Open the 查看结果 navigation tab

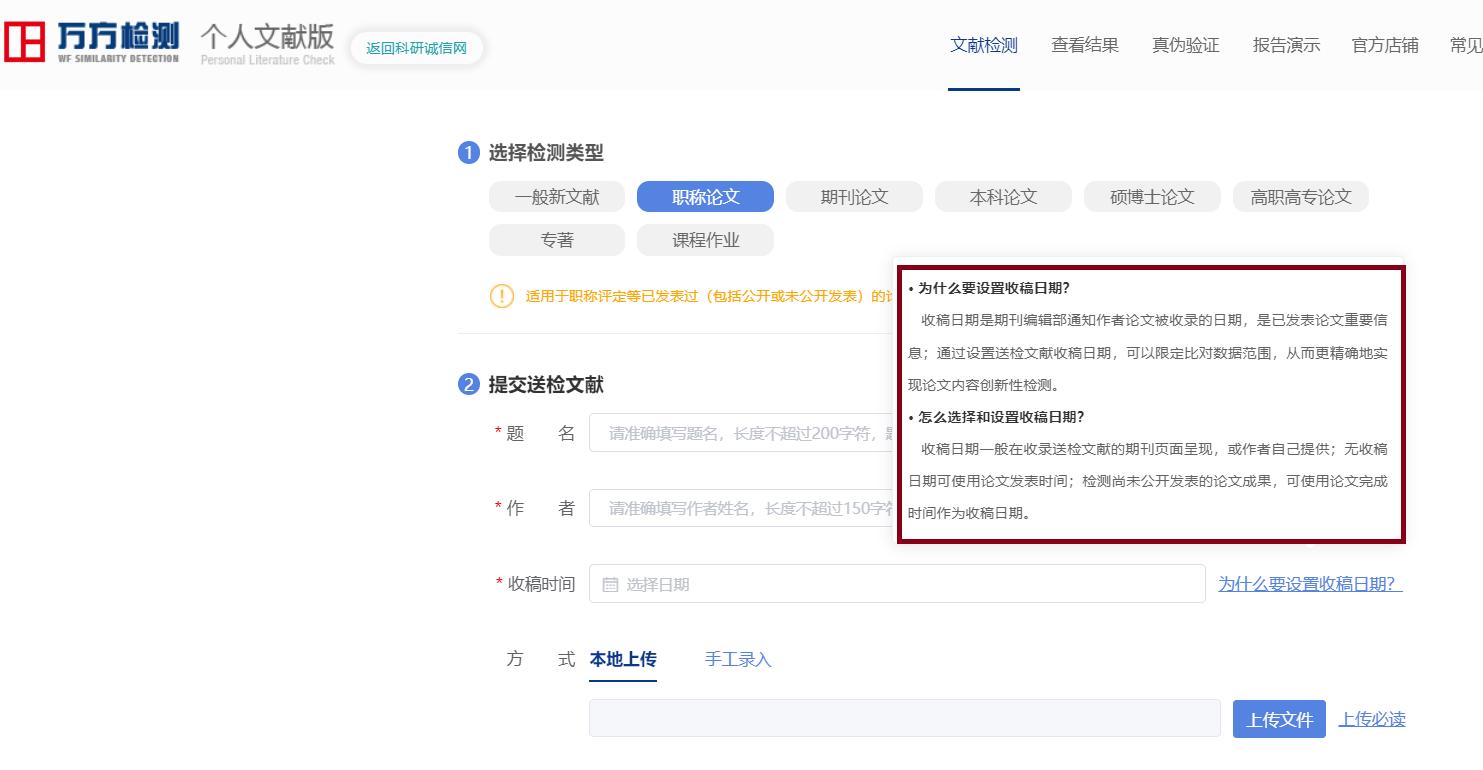[x=1085, y=45]
